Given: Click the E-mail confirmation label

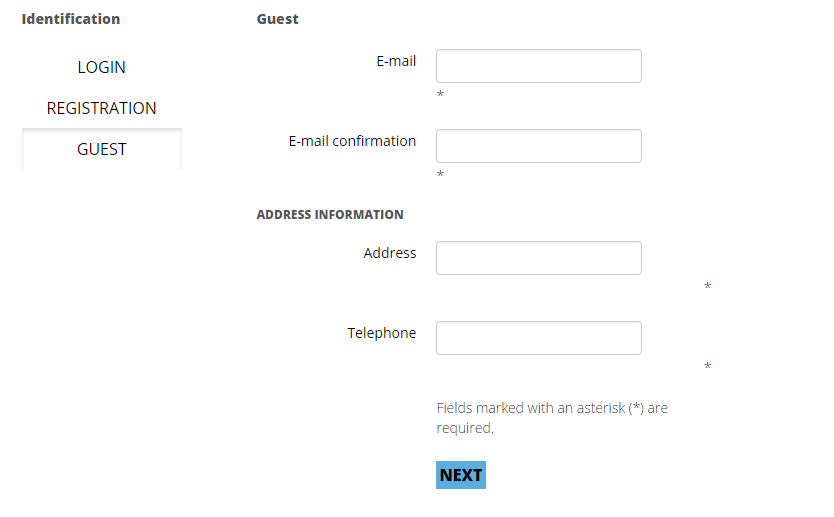Looking at the screenshot, I should coord(352,141).
